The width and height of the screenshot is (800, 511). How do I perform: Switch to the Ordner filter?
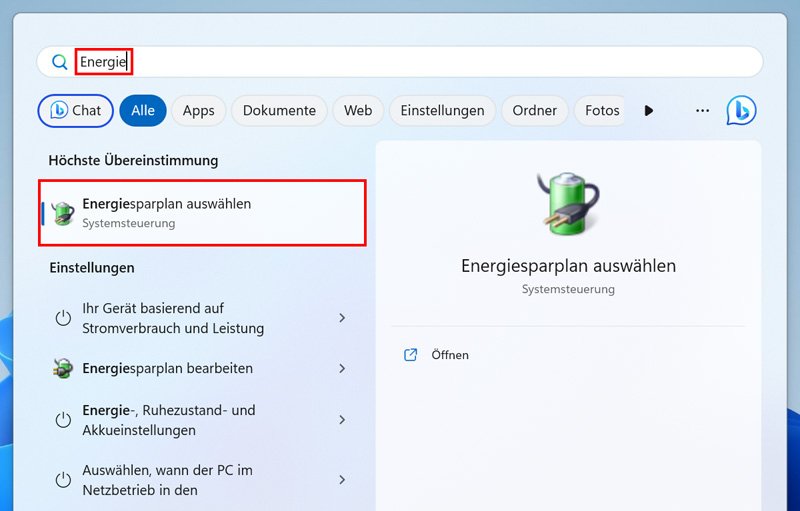point(534,111)
